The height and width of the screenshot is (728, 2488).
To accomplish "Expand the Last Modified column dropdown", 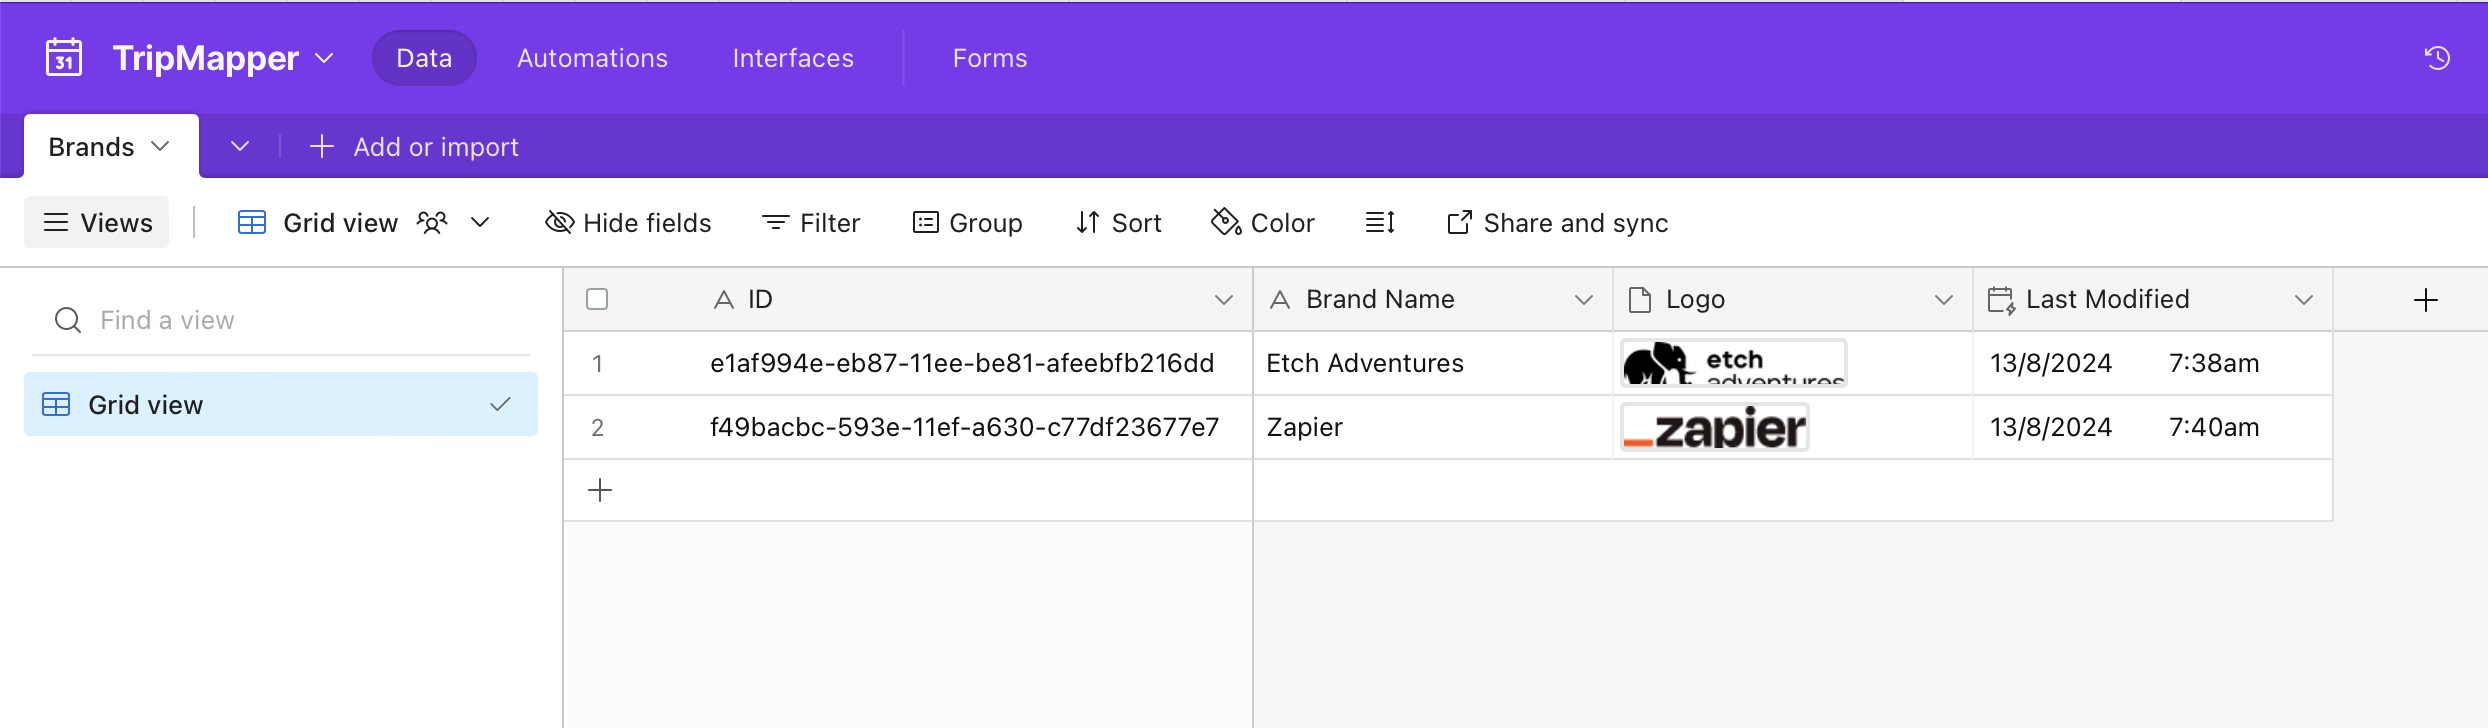I will coord(2303,300).
